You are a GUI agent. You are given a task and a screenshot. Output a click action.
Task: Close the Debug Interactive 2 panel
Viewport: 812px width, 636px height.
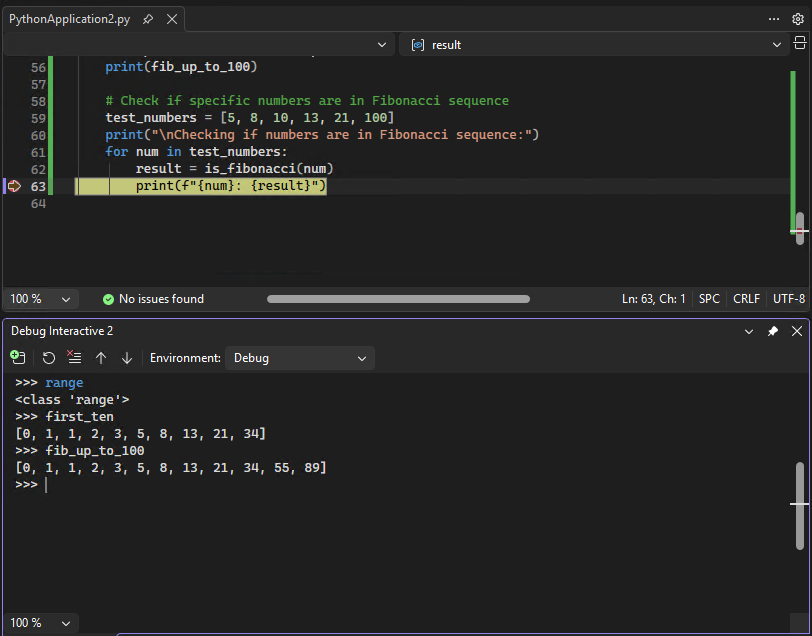[x=797, y=331]
